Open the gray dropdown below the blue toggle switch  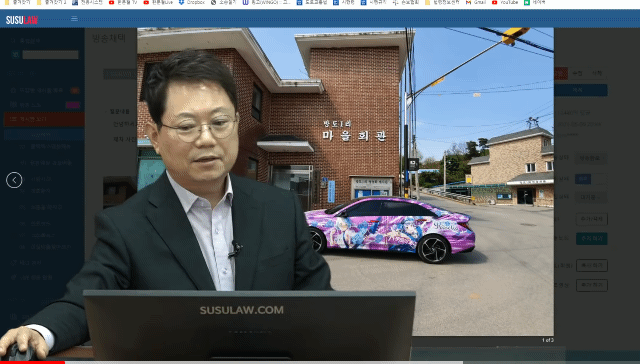(591, 198)
